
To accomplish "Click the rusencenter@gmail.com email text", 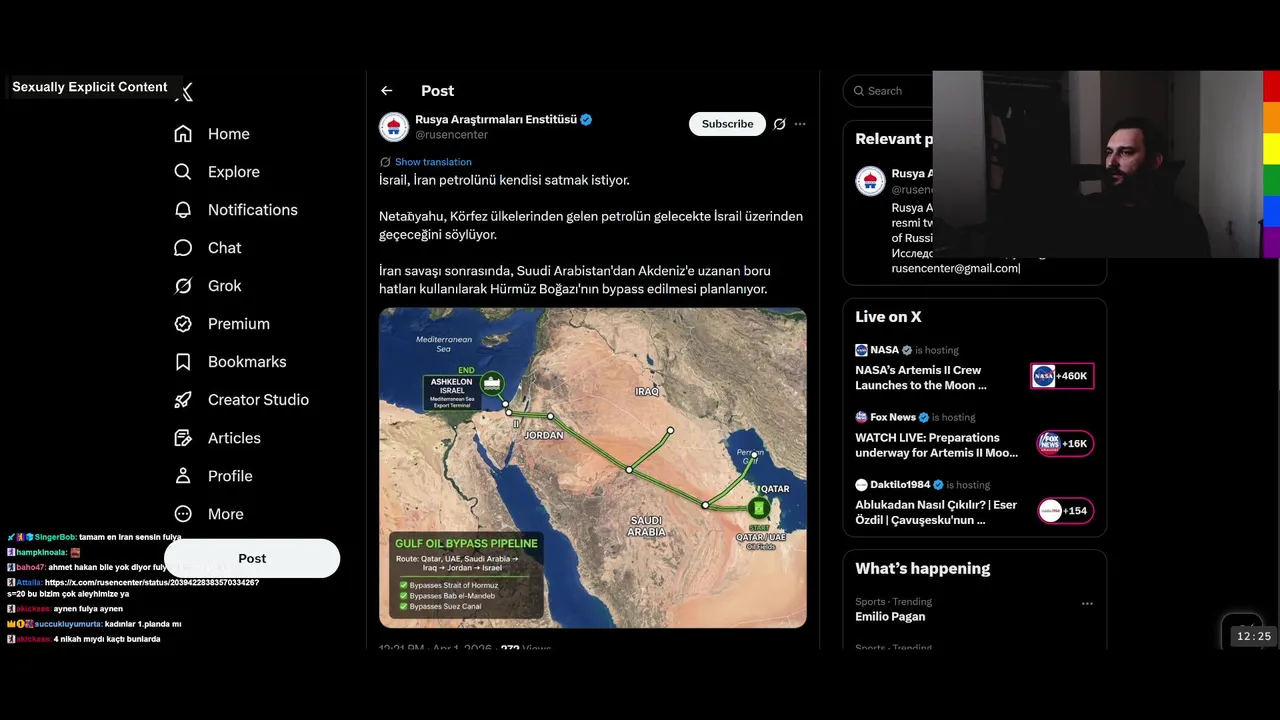I will click(x=955, y=268).
